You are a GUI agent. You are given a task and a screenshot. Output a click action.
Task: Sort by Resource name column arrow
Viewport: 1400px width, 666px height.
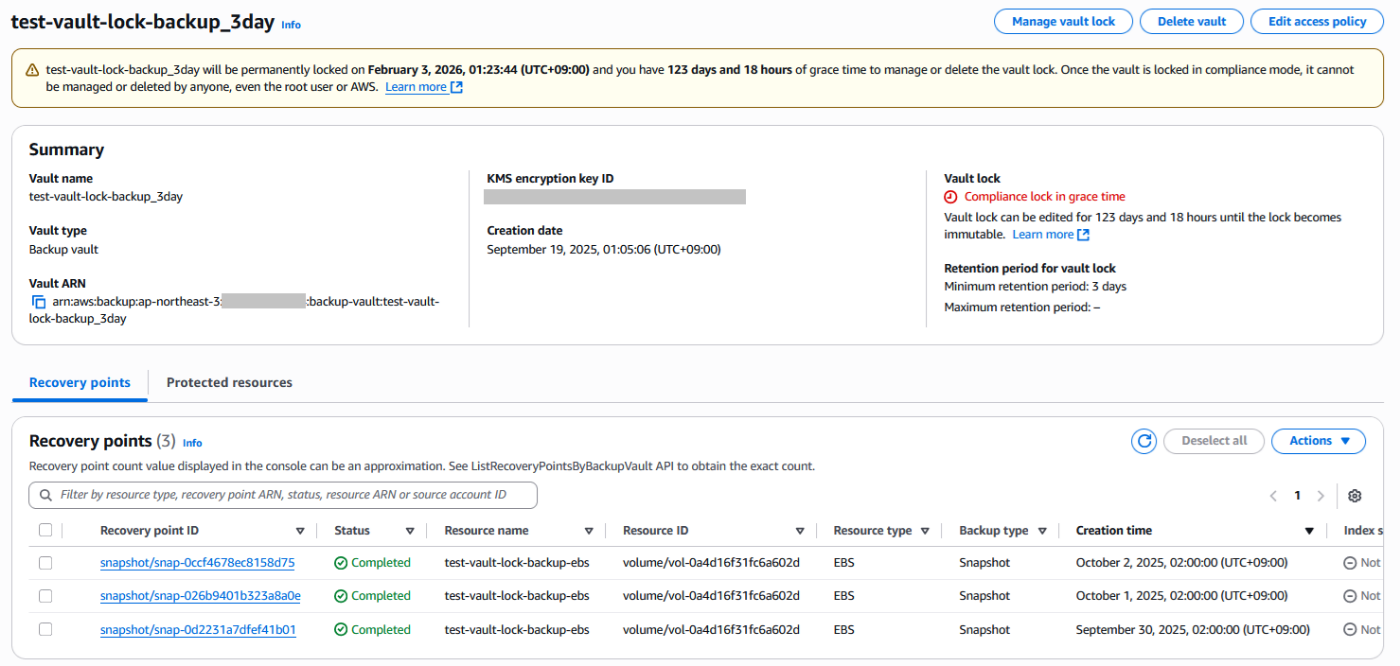(x=589, y=531)
